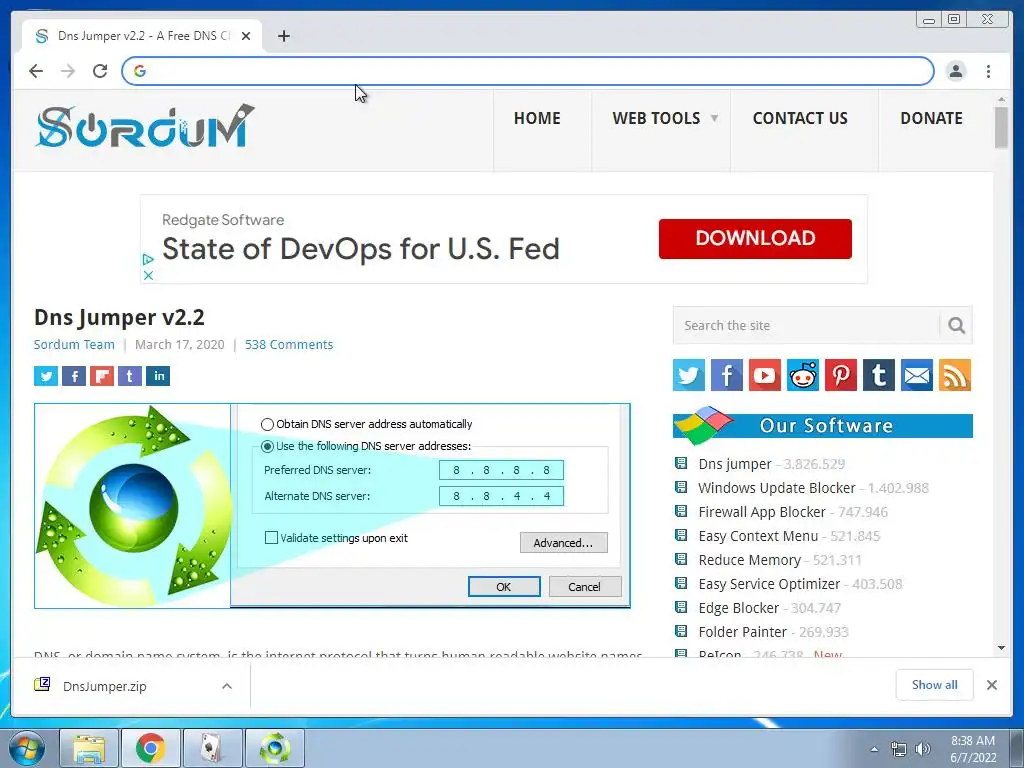This screenshot has width=1024, height=768.
Task: Open the Chrome profile avatar icon
Action: pyautogui.click(x=956, y=71)
